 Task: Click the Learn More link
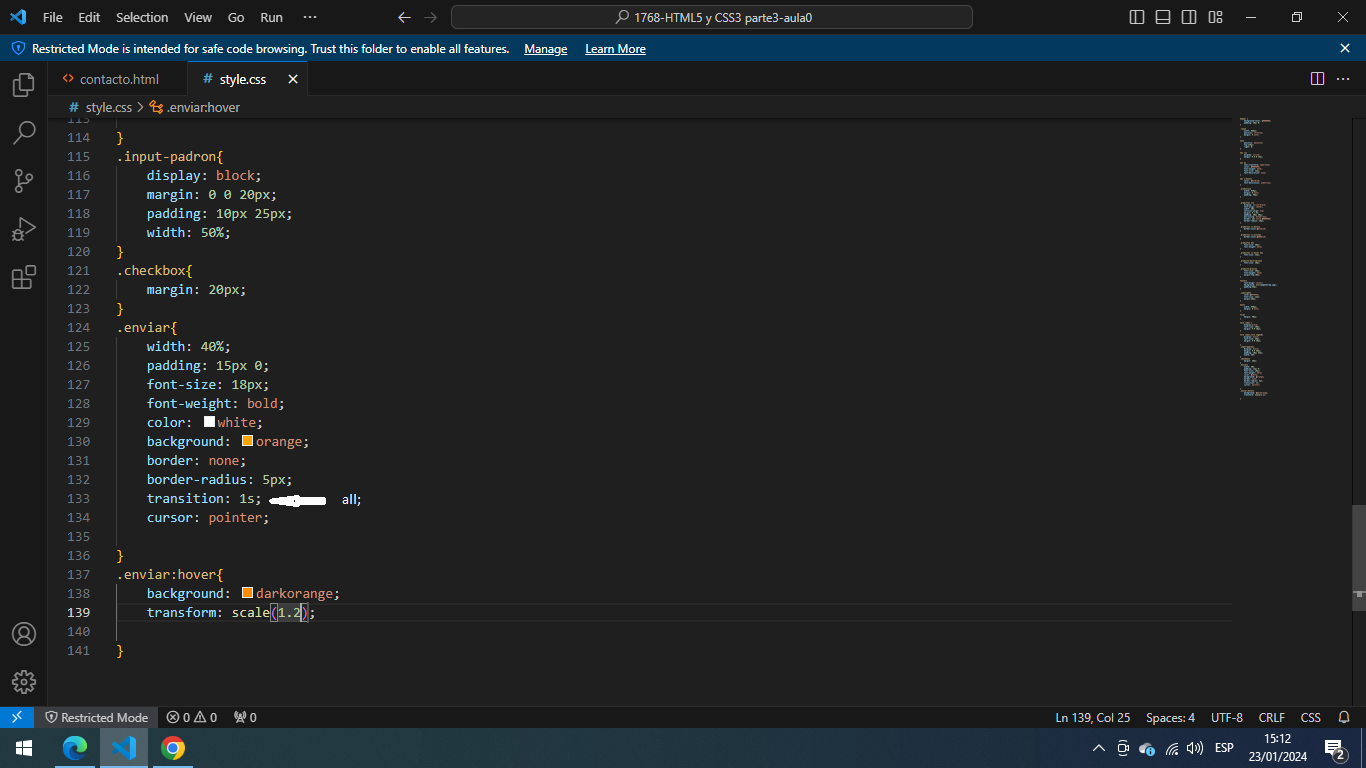[x=615, y=48]
